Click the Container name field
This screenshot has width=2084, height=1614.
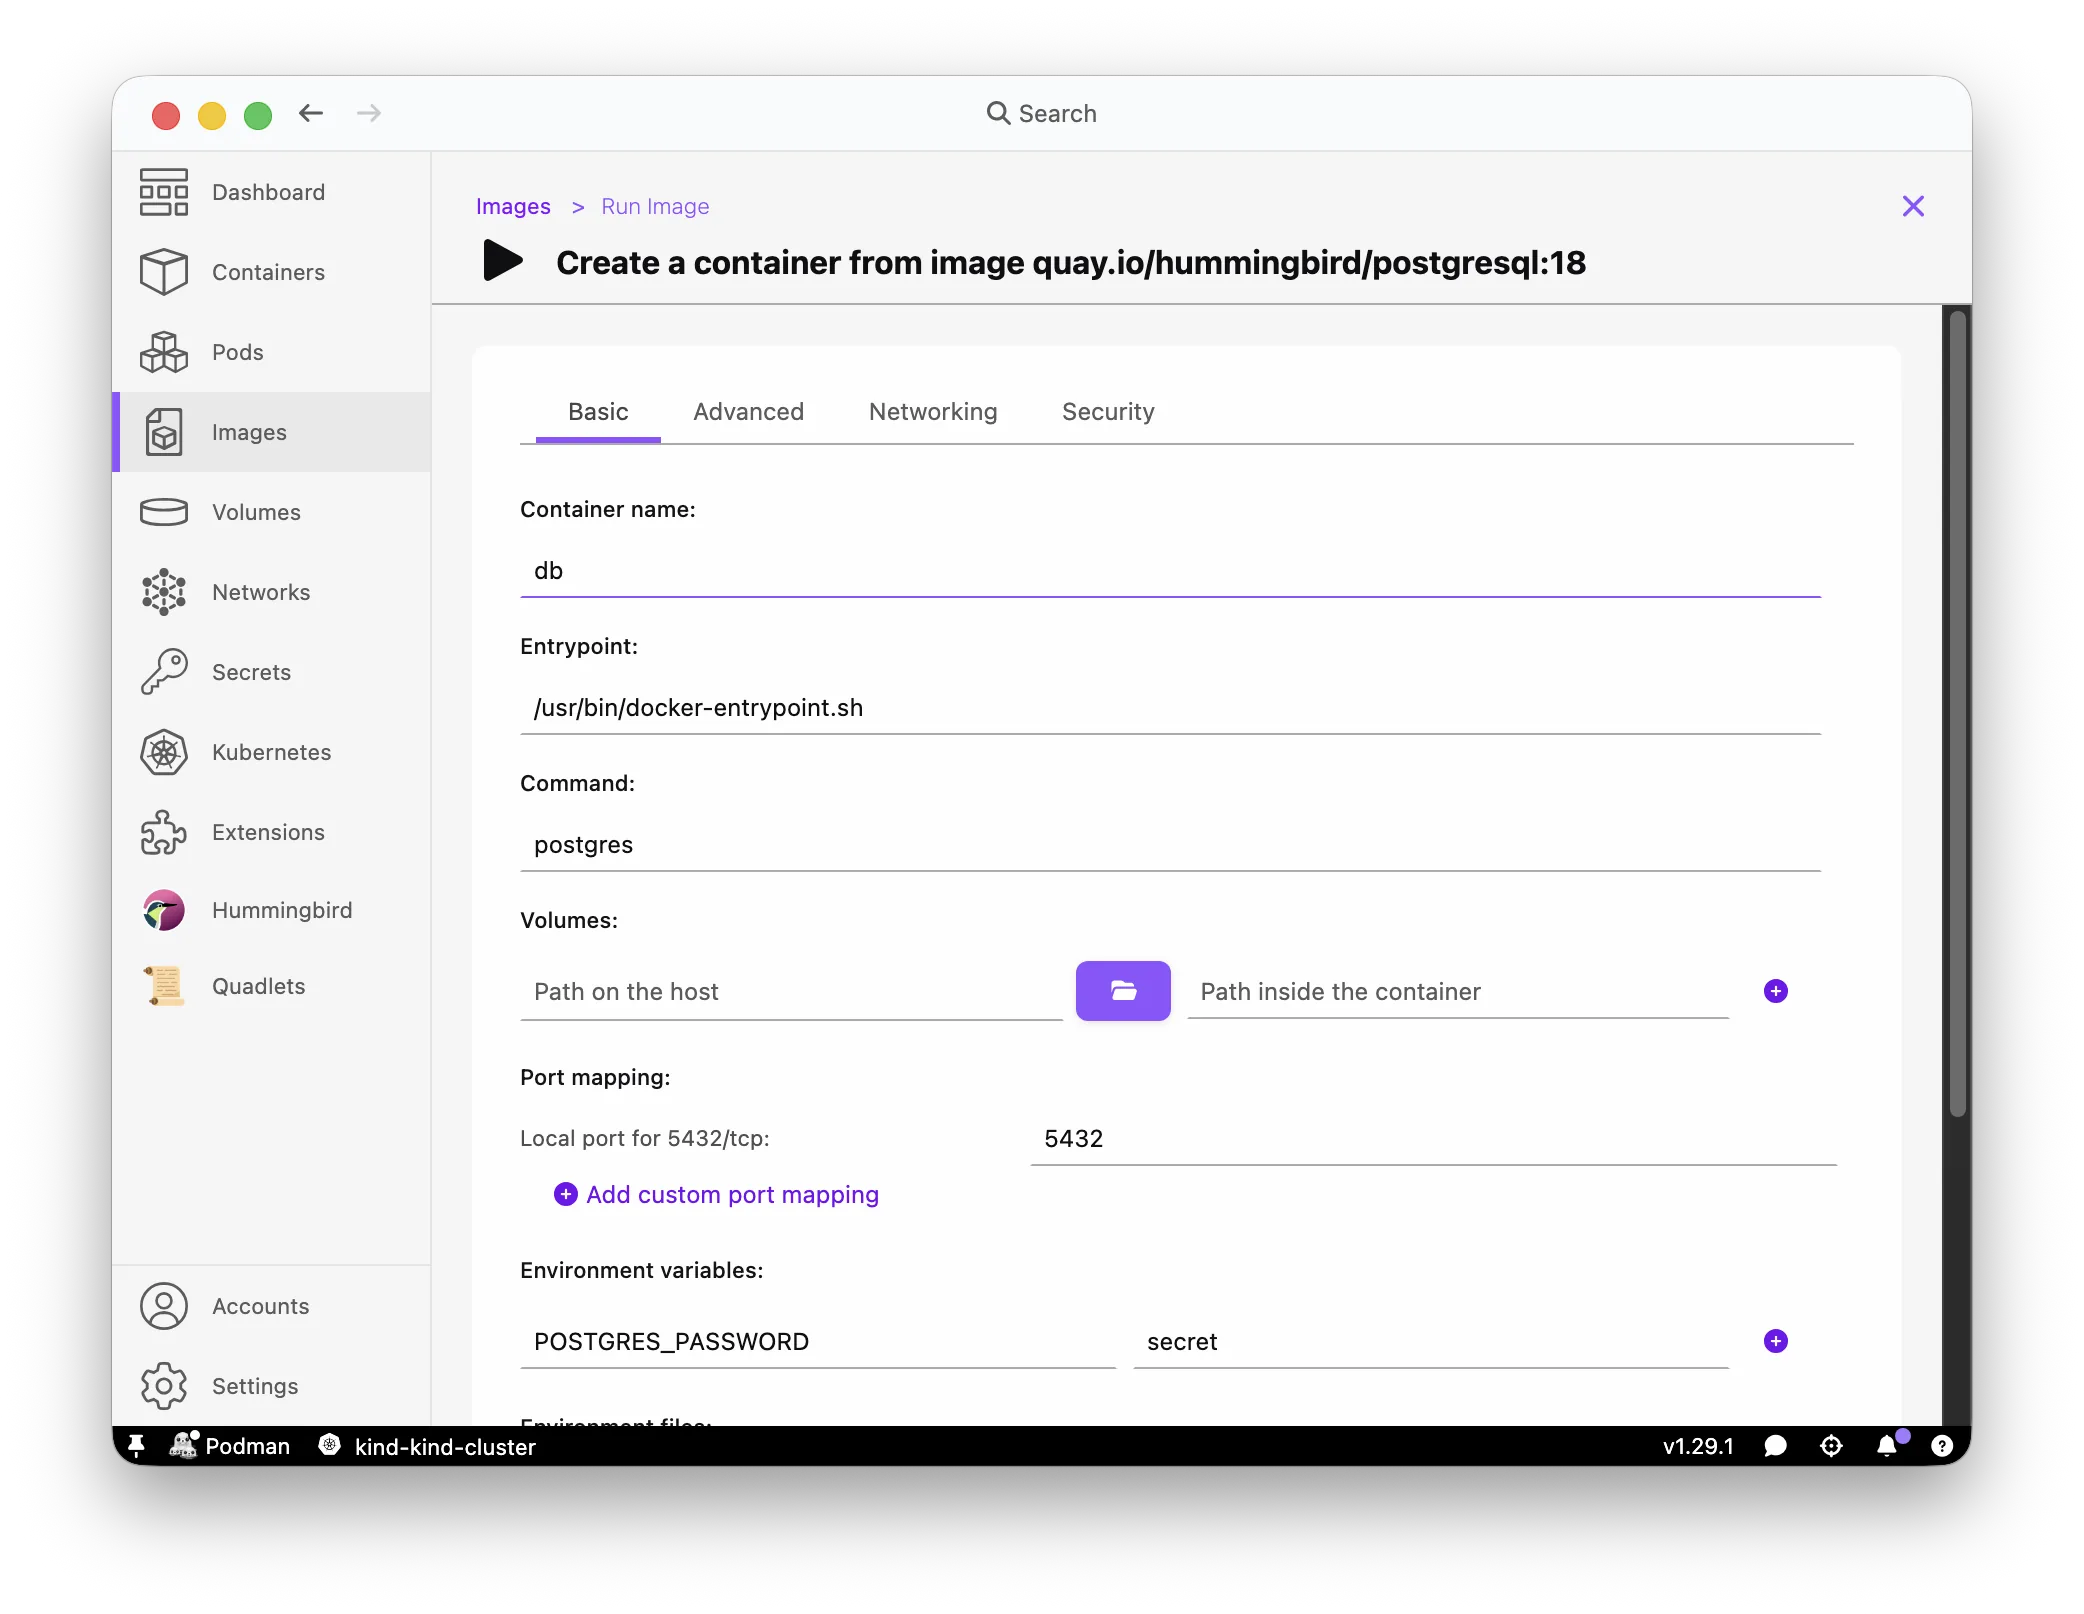(x=1170, y=570)
